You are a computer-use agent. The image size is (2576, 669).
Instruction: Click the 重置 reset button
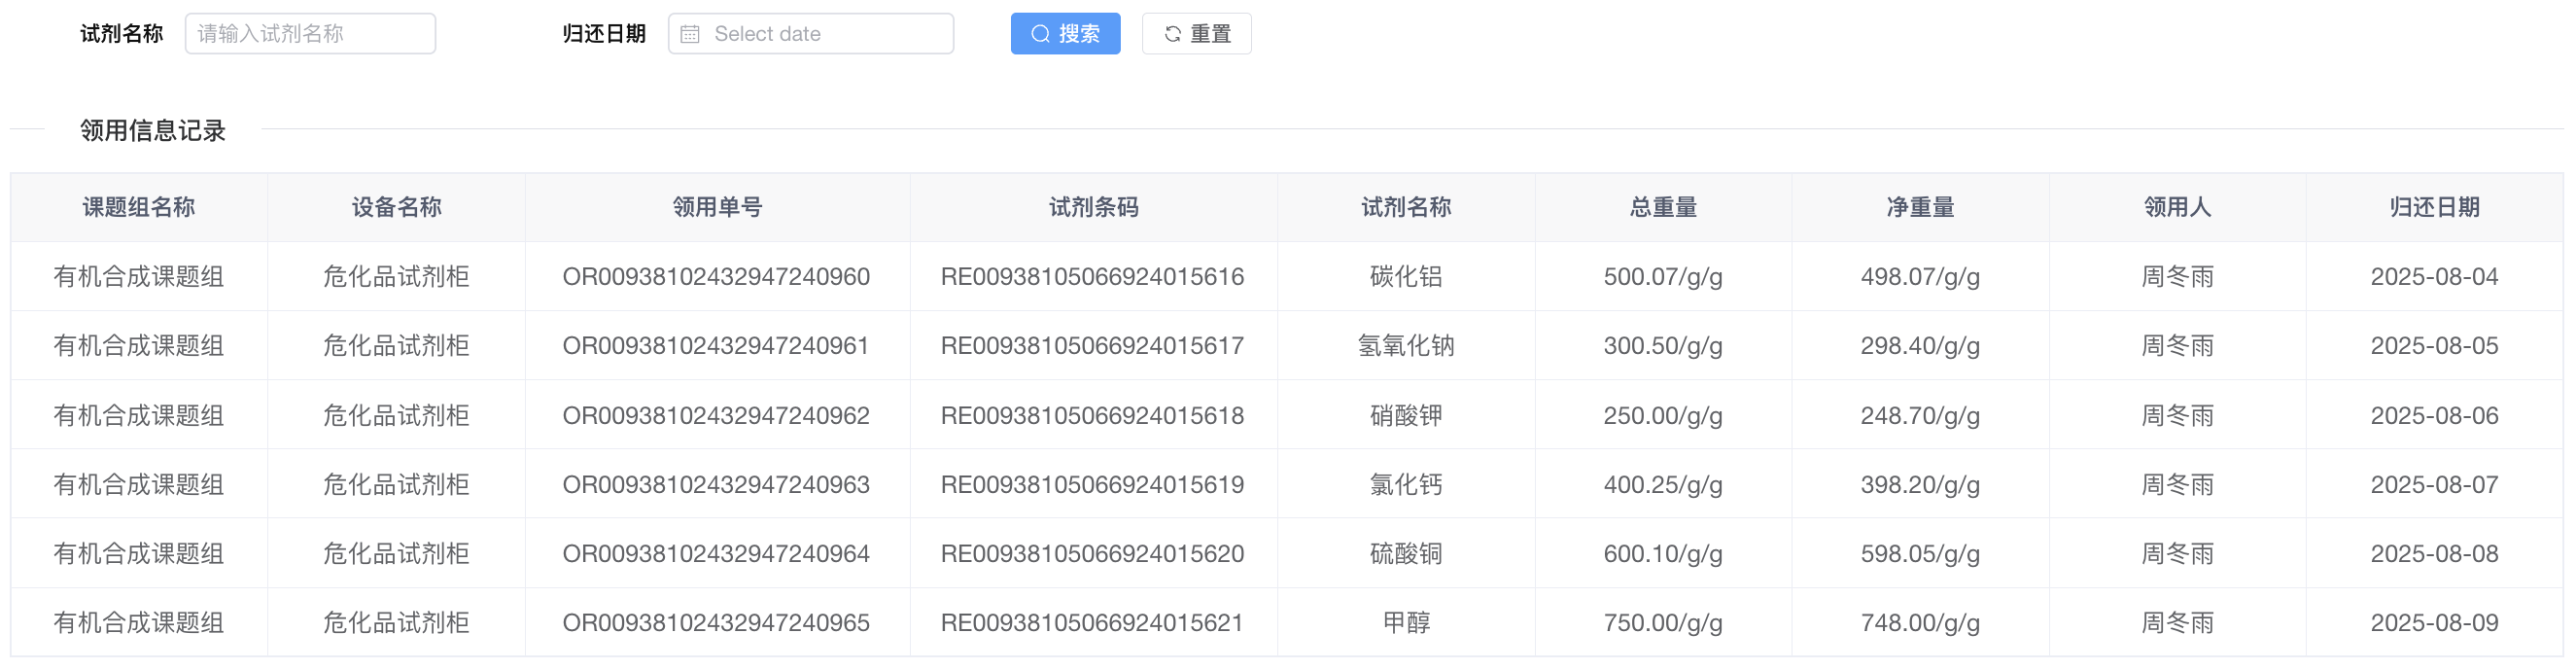1196,34
